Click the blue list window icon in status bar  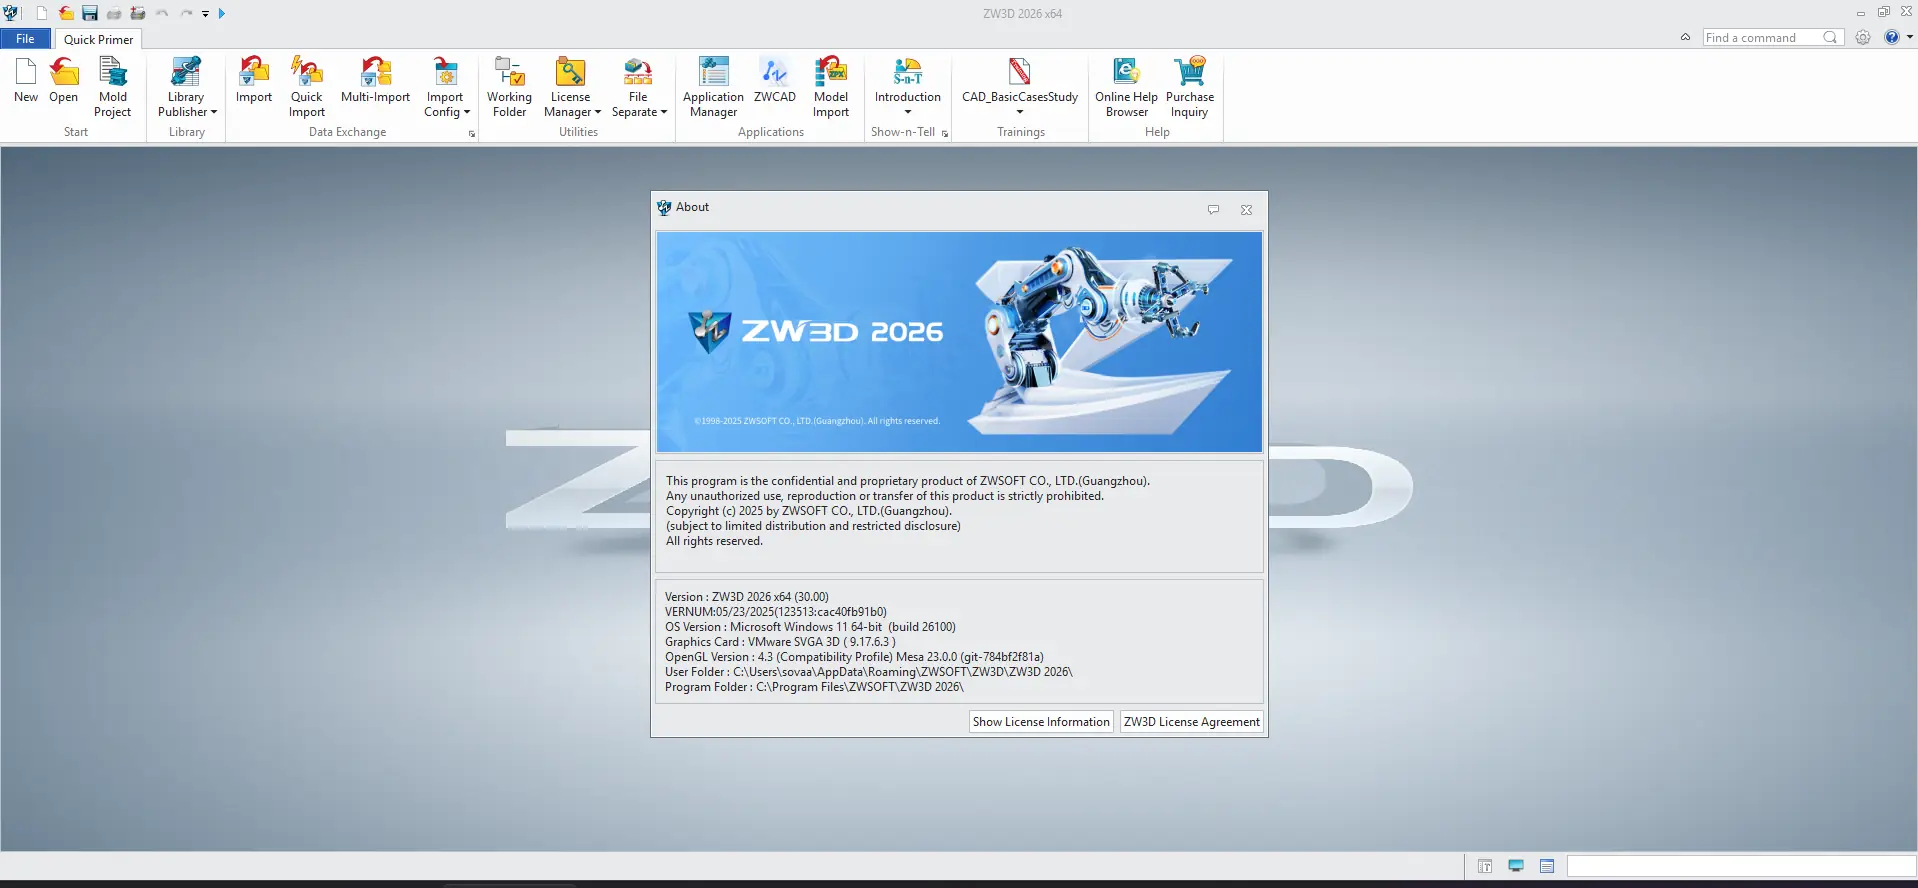(1547, 866)
